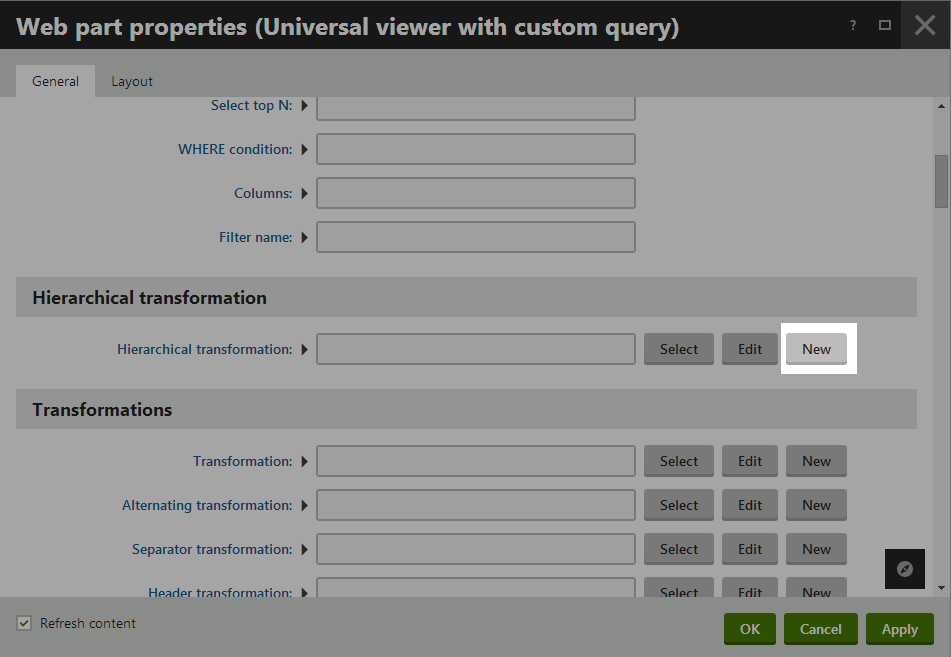Image resolution: width=951 pixels, height=657 pixels.
Task: Expand the Separator transformation arrow
Action: [x=304, y=550]
